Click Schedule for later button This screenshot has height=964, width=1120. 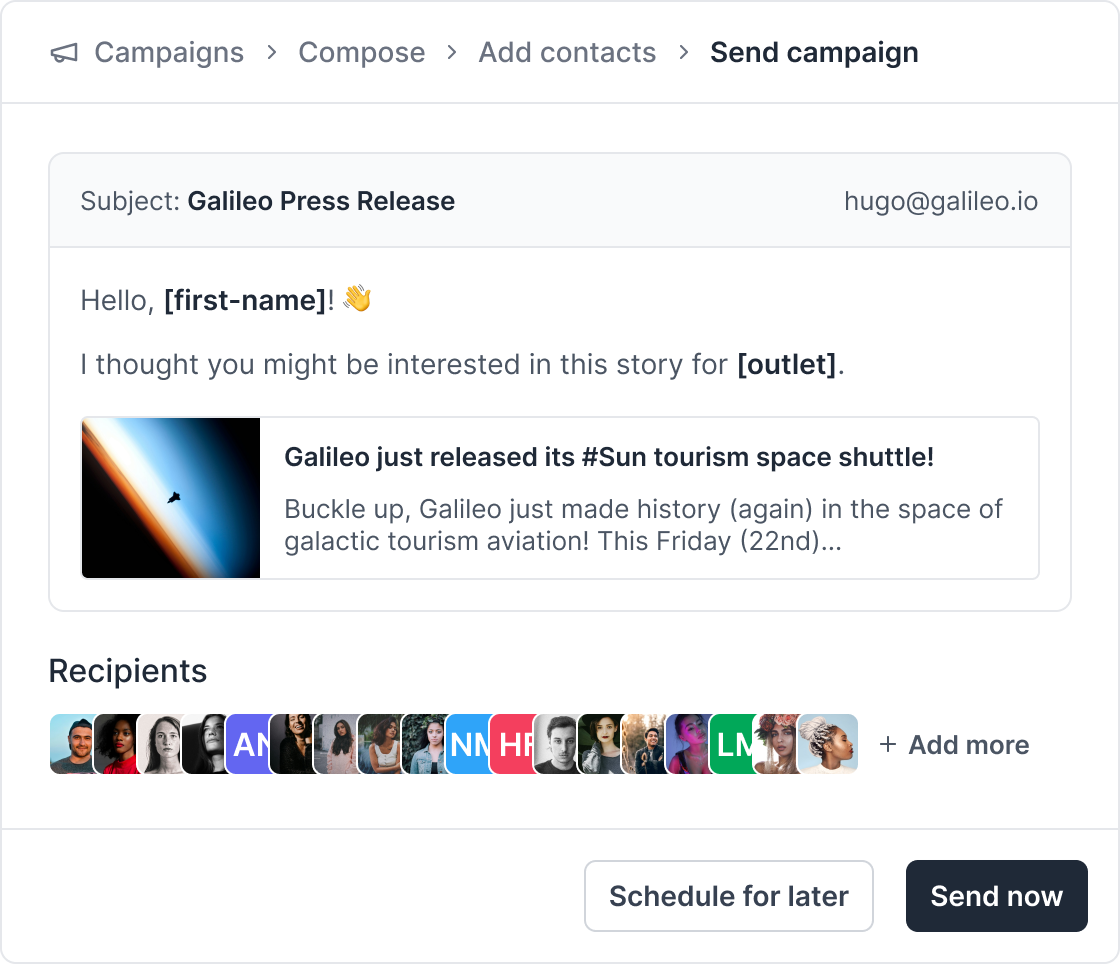coord(728,896)
